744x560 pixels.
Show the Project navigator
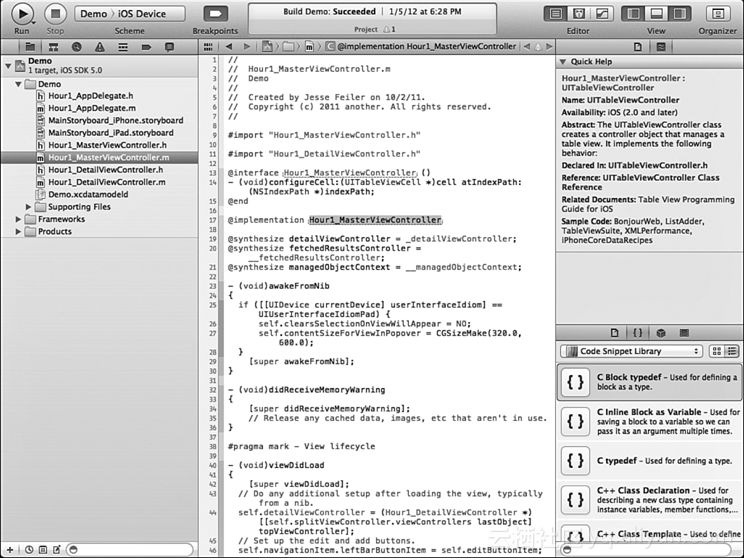point(30,47)
